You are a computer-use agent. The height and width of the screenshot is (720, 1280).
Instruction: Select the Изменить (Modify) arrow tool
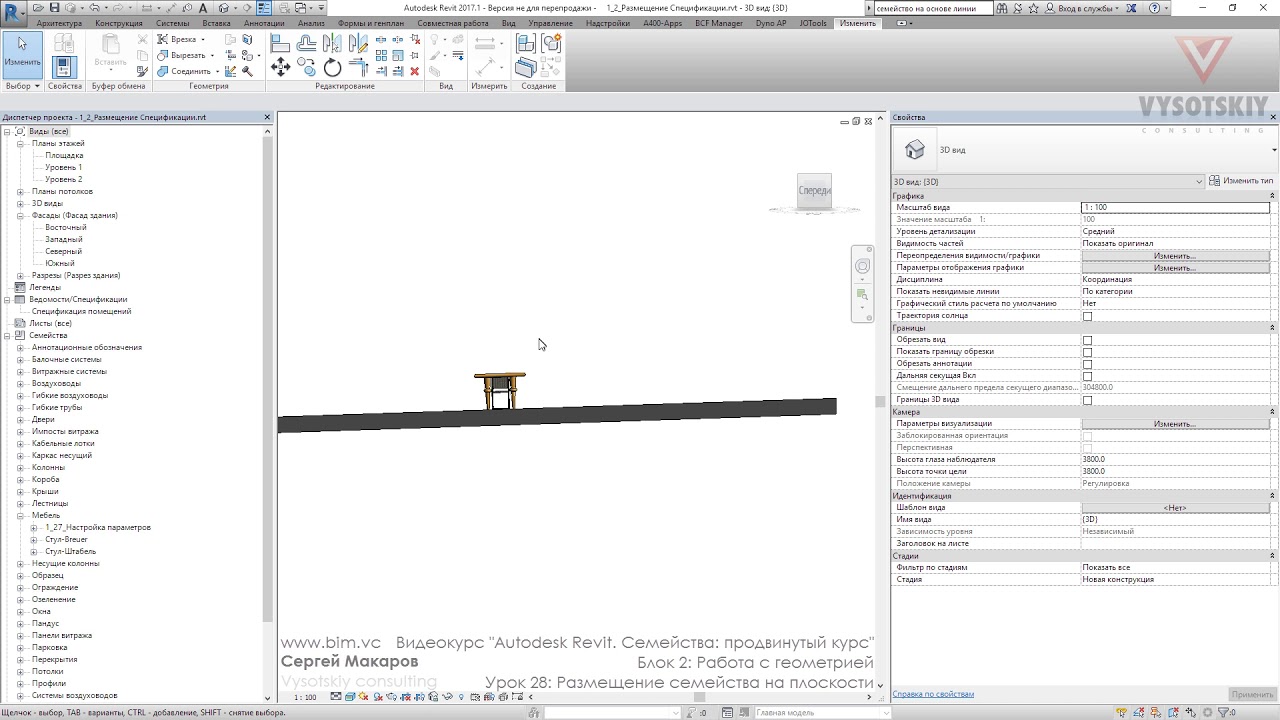tap(22, 54)
